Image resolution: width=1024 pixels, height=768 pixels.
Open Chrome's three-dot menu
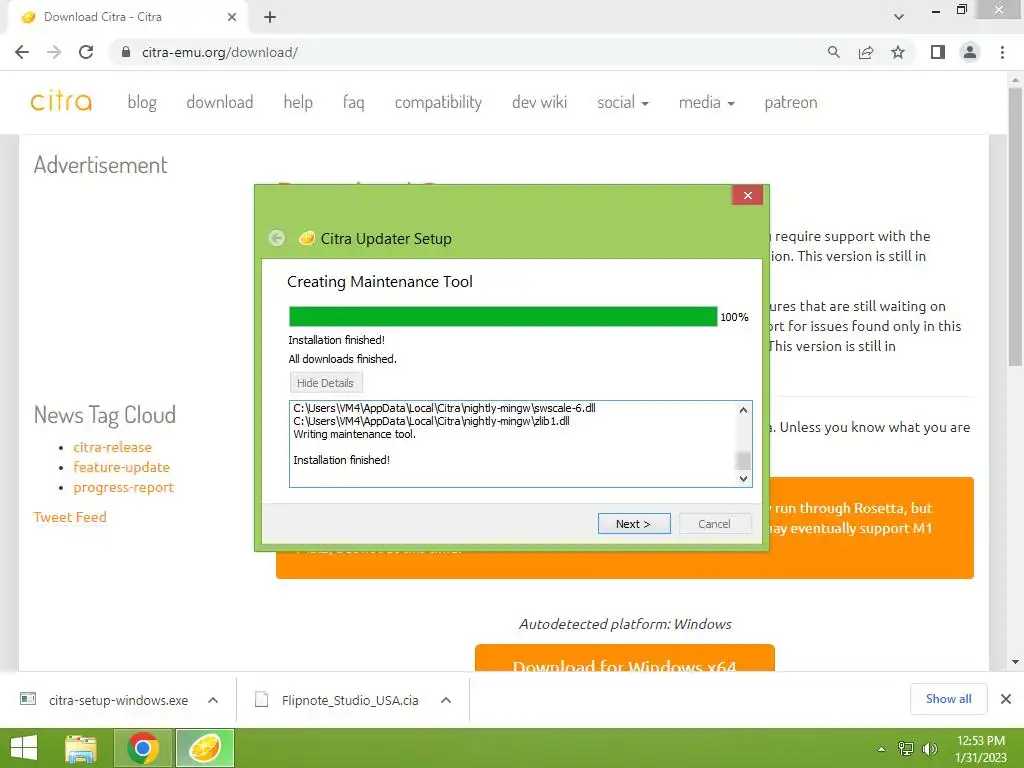[1002, 52]
